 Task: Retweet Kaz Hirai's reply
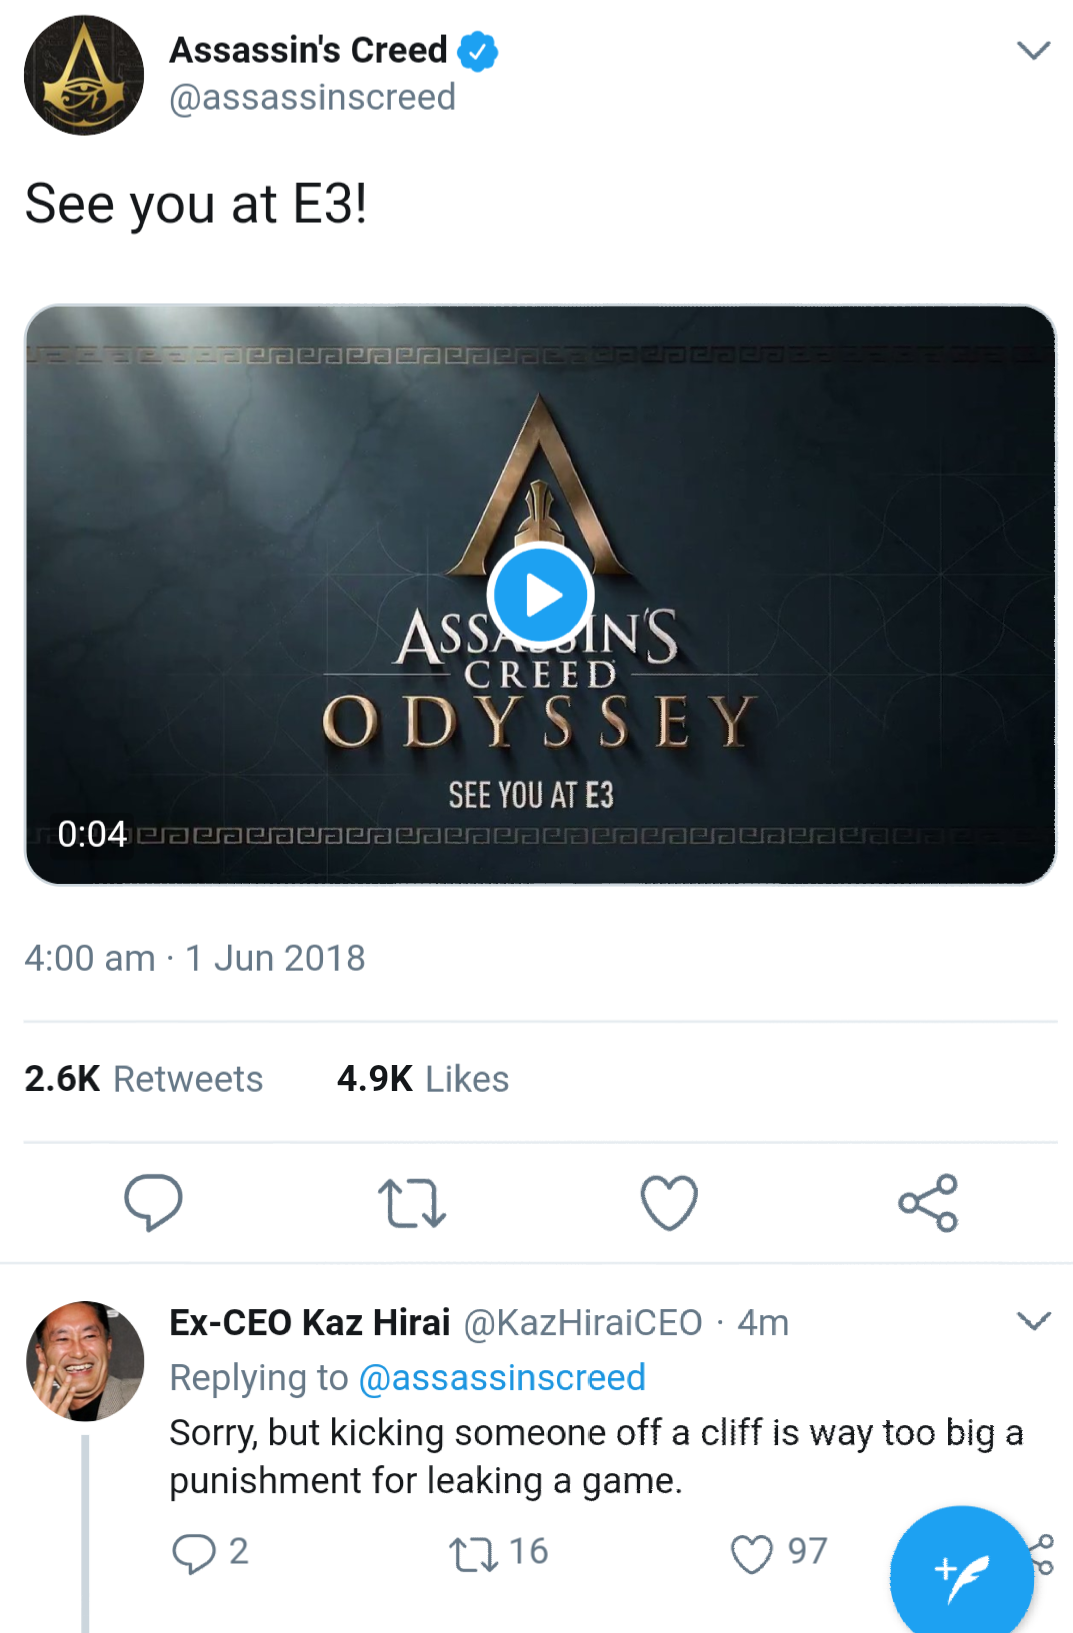tap(474, 1554)
